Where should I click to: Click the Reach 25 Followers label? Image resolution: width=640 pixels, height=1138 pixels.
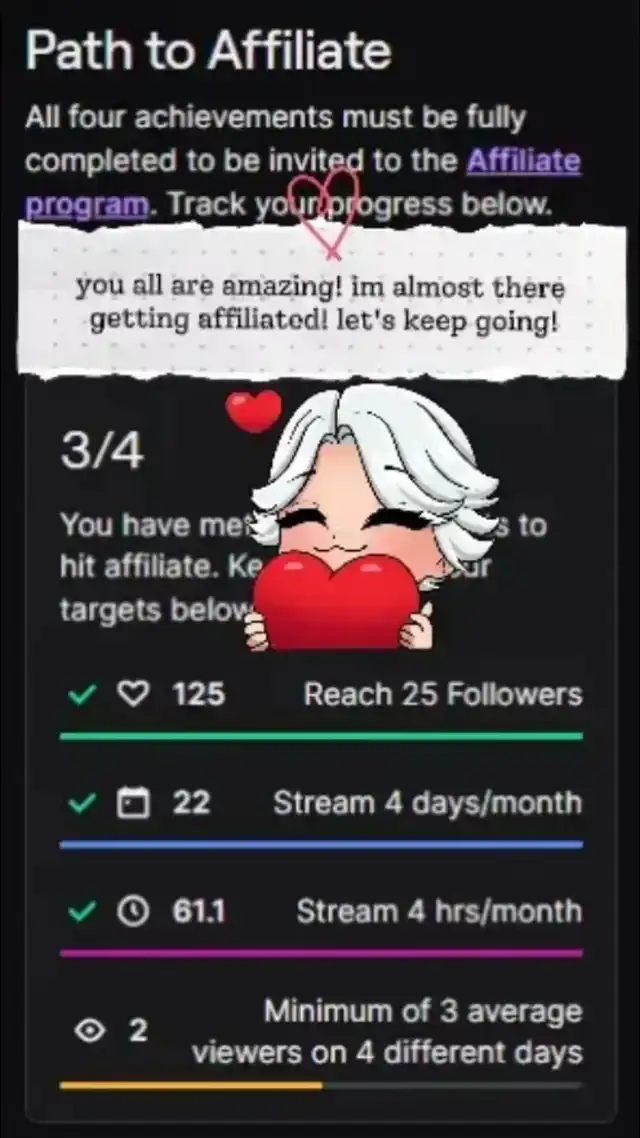click(x=443, y=695)
